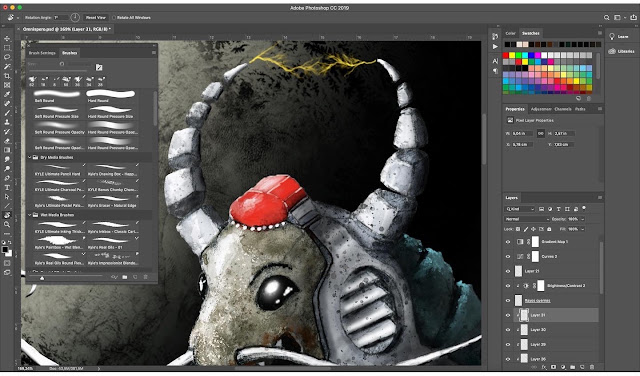Screen dimensions: 640x376
Task: Open the Character panel icon in the side strip
Action: (495, 61)
